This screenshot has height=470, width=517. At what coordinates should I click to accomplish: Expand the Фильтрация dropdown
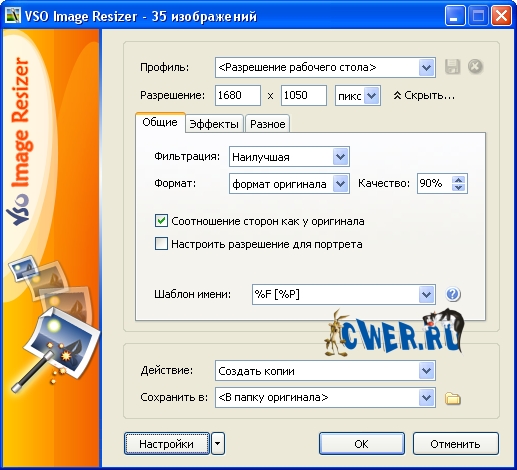(x=340, y=157)
